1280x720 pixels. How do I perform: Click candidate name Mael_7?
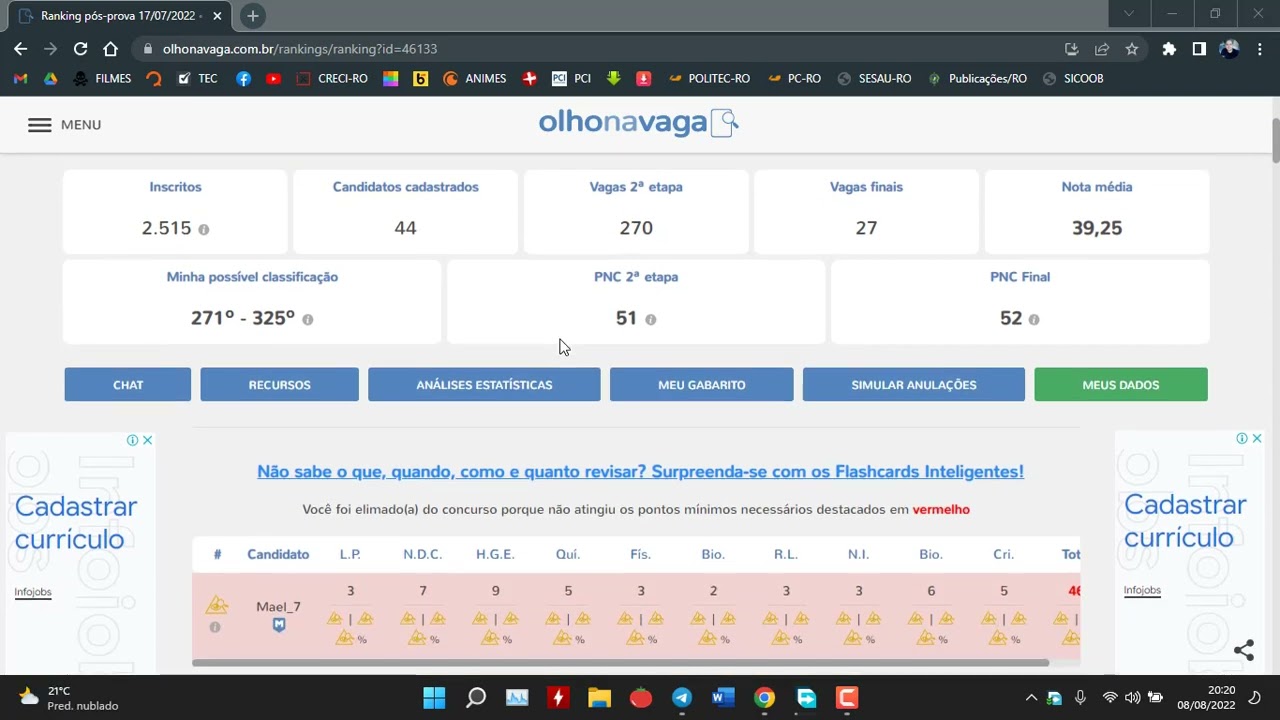pyautogui.click(x=278, y=607)
